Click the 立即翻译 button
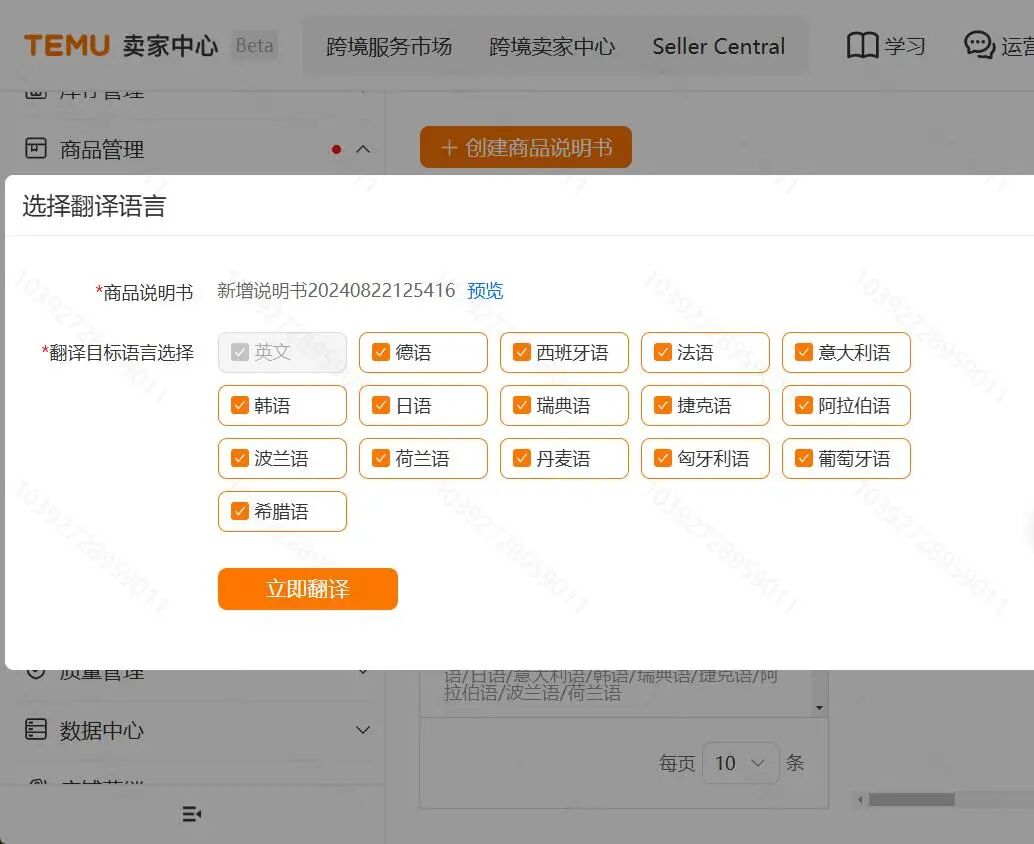Screen dimensions: 1034x844 tap(307, 589)
